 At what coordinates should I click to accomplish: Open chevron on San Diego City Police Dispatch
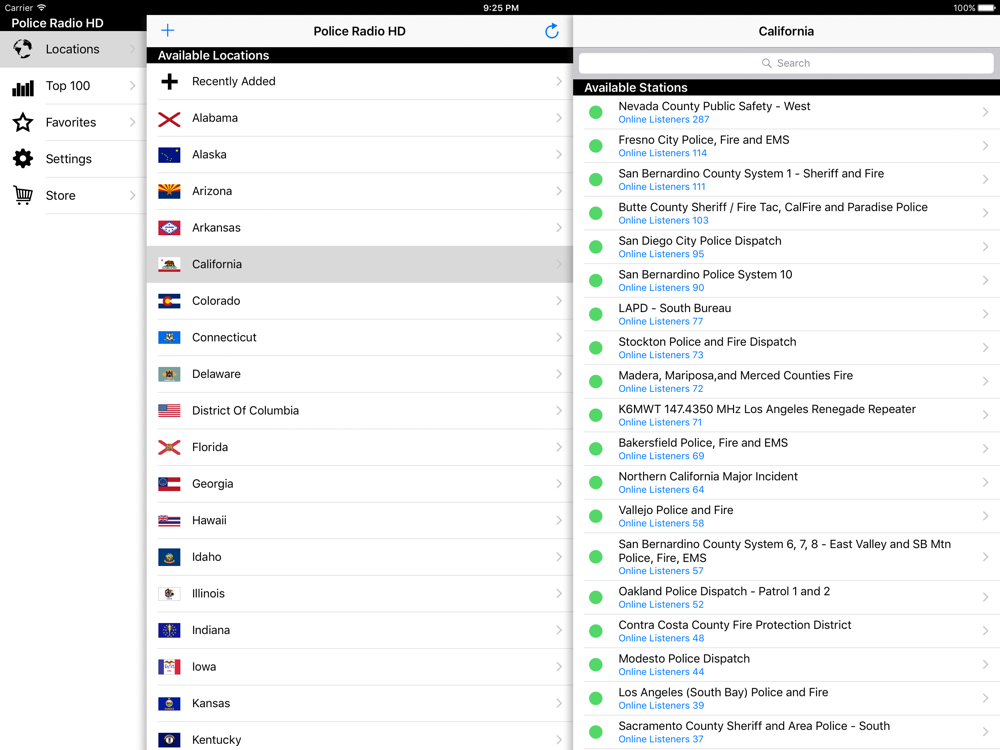pyautogui.click(x=985, y=247)
